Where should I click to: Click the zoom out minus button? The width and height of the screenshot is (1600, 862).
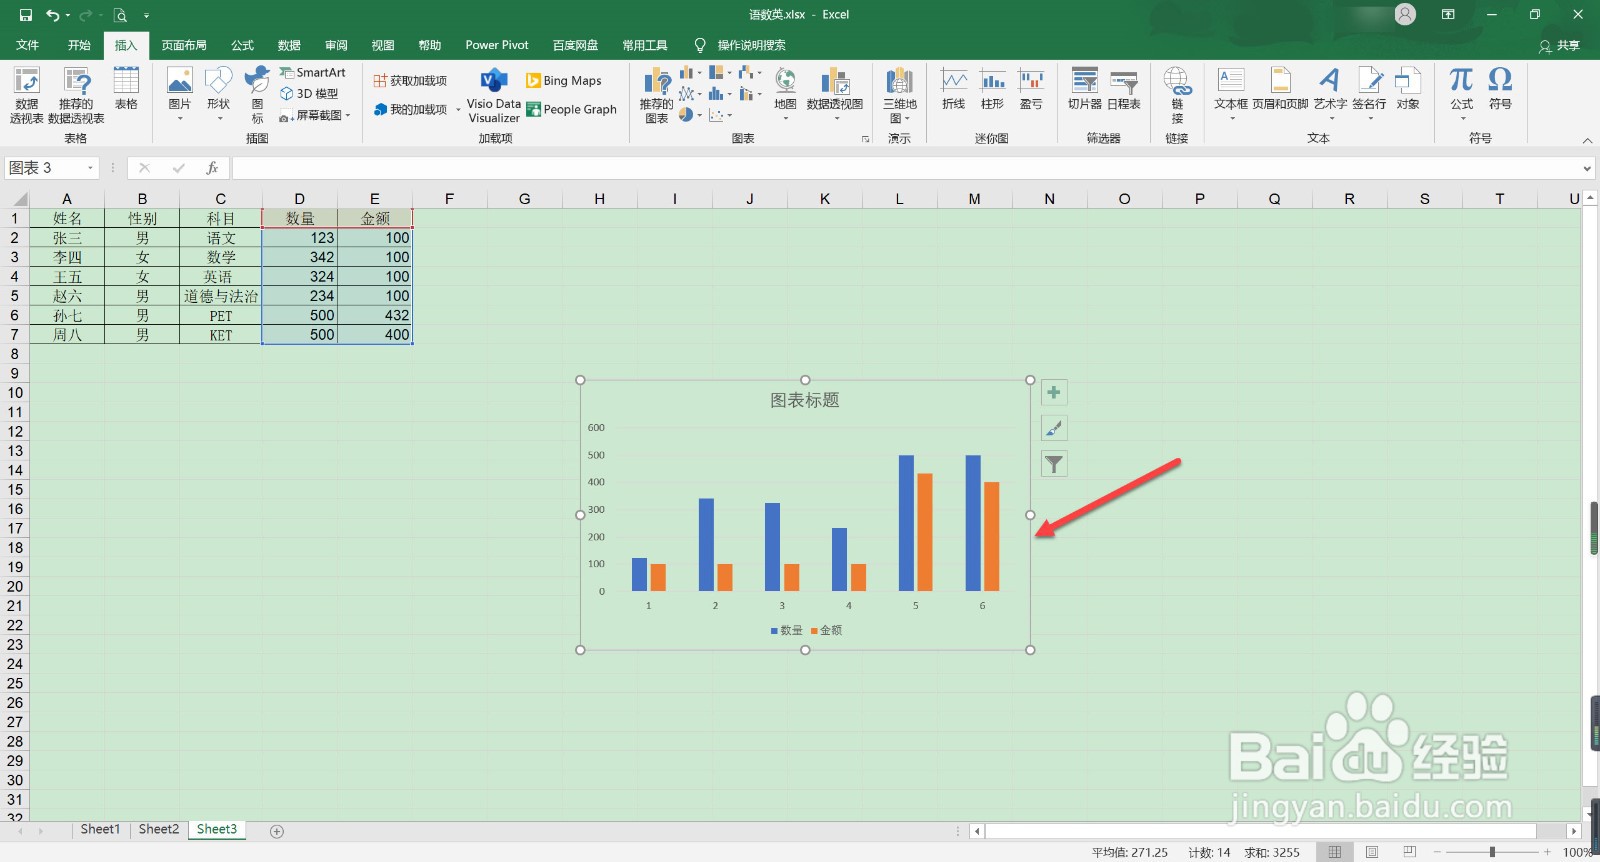pyautogui.click(x=1437, y=852)
